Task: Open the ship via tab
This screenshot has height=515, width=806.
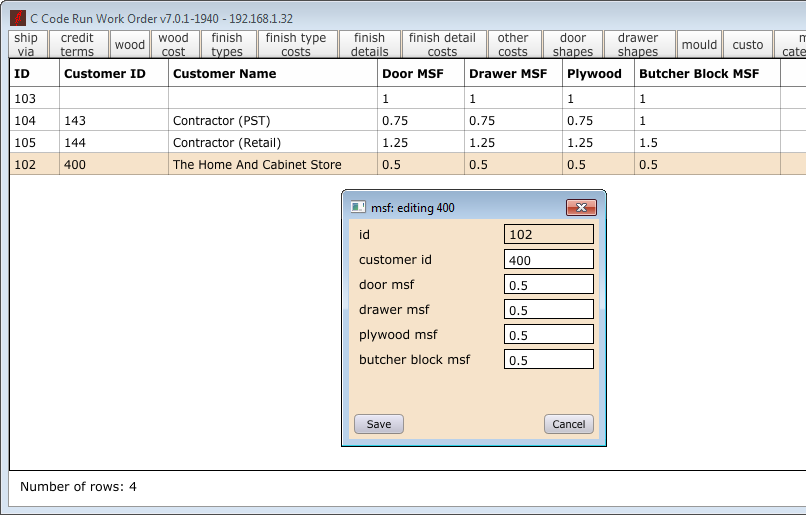Action: (x=26, y=45)
